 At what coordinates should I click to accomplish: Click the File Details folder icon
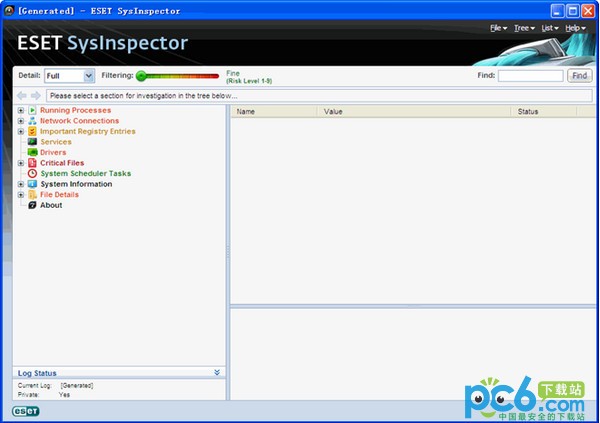(x=32, y=194)
